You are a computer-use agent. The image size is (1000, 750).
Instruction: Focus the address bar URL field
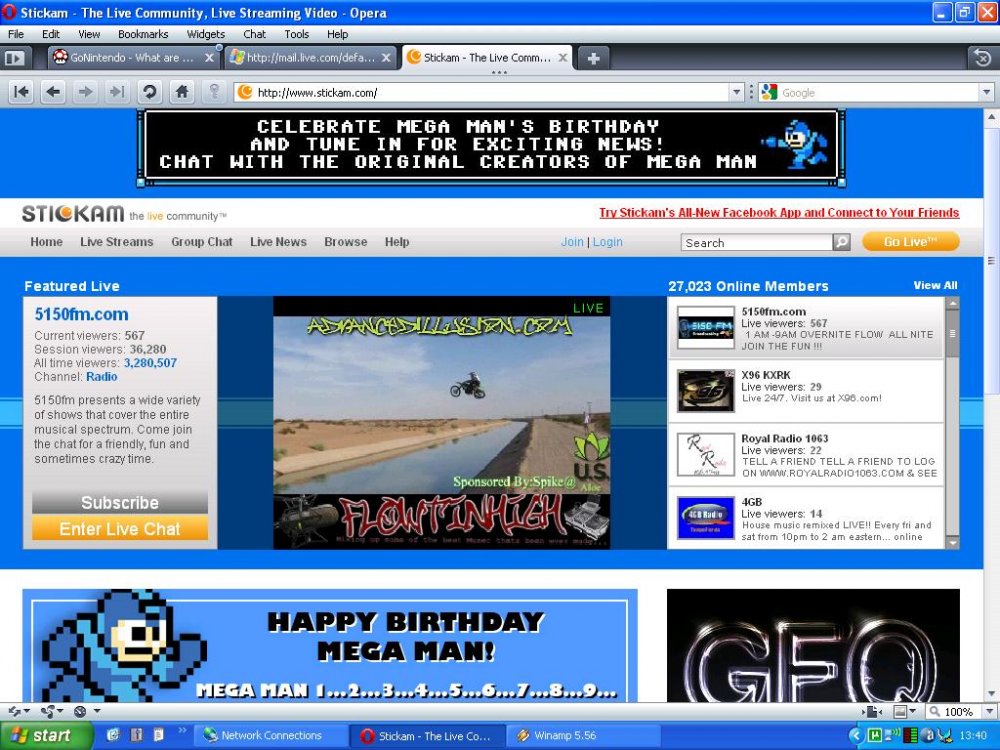(x=491, y=92)
